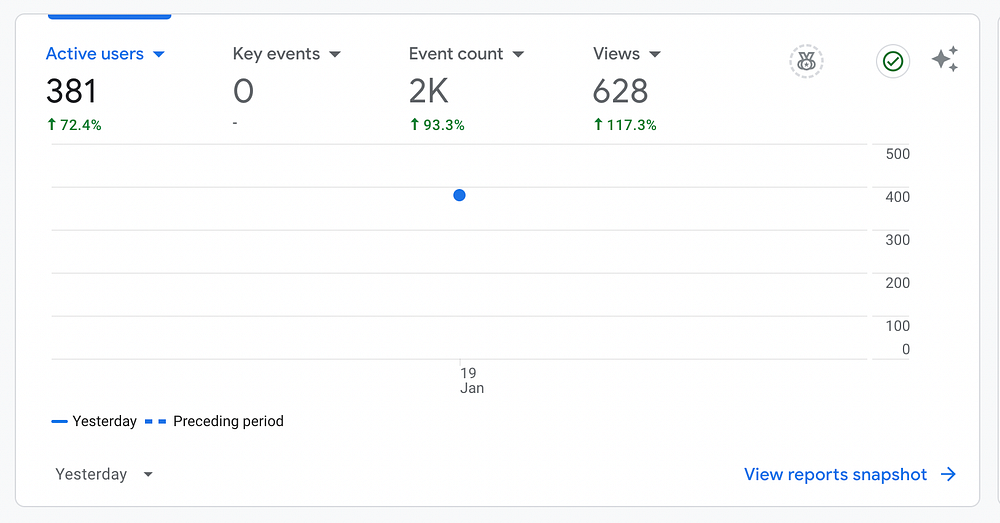The width and height of the screenshot is (1000, 523).
Task: Click the green up arrow beside 117.3%
Action: 598,125
